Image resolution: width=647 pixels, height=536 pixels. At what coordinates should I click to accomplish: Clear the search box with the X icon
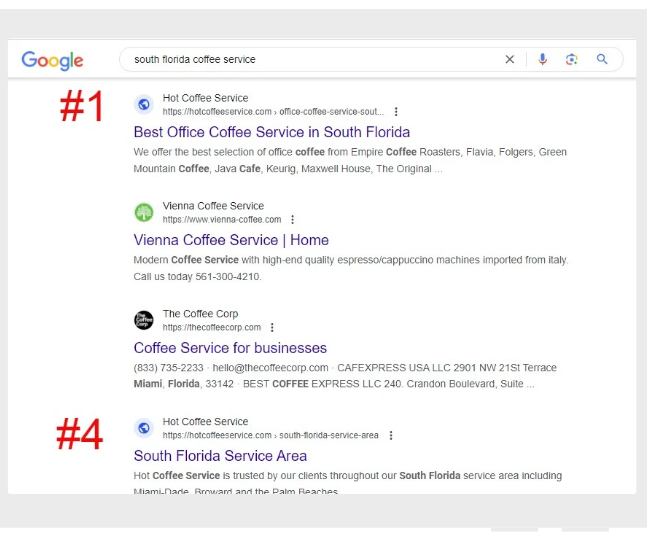[x=510, y=59]
